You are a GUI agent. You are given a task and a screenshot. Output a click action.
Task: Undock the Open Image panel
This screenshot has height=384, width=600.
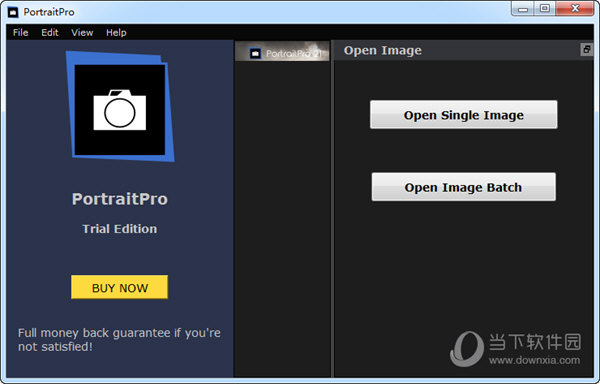click(x=586, y=49)
